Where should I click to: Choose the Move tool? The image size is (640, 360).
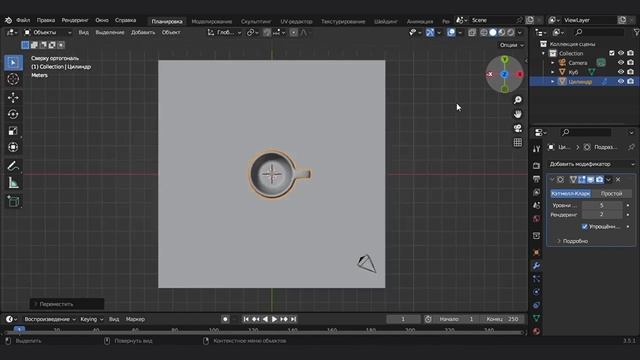(x=13, y=98)
